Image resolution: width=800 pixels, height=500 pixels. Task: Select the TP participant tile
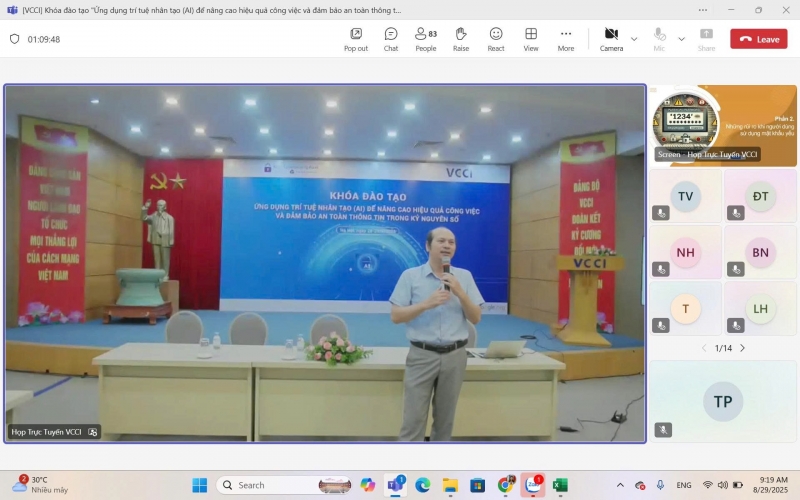(x=723, y=401)
